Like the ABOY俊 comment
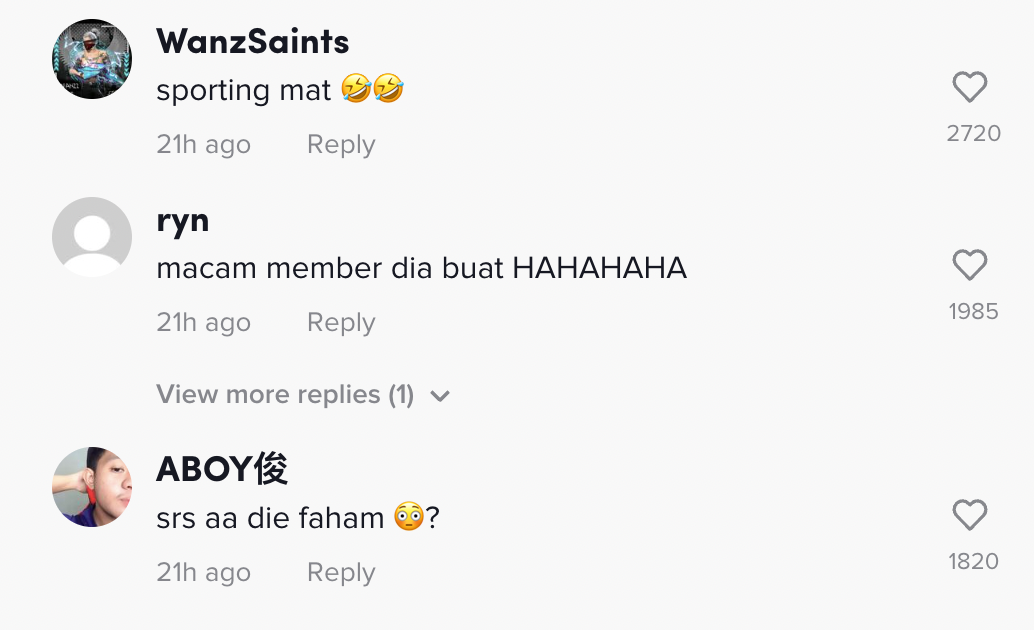1034x630 pixels. pos(970,516)
